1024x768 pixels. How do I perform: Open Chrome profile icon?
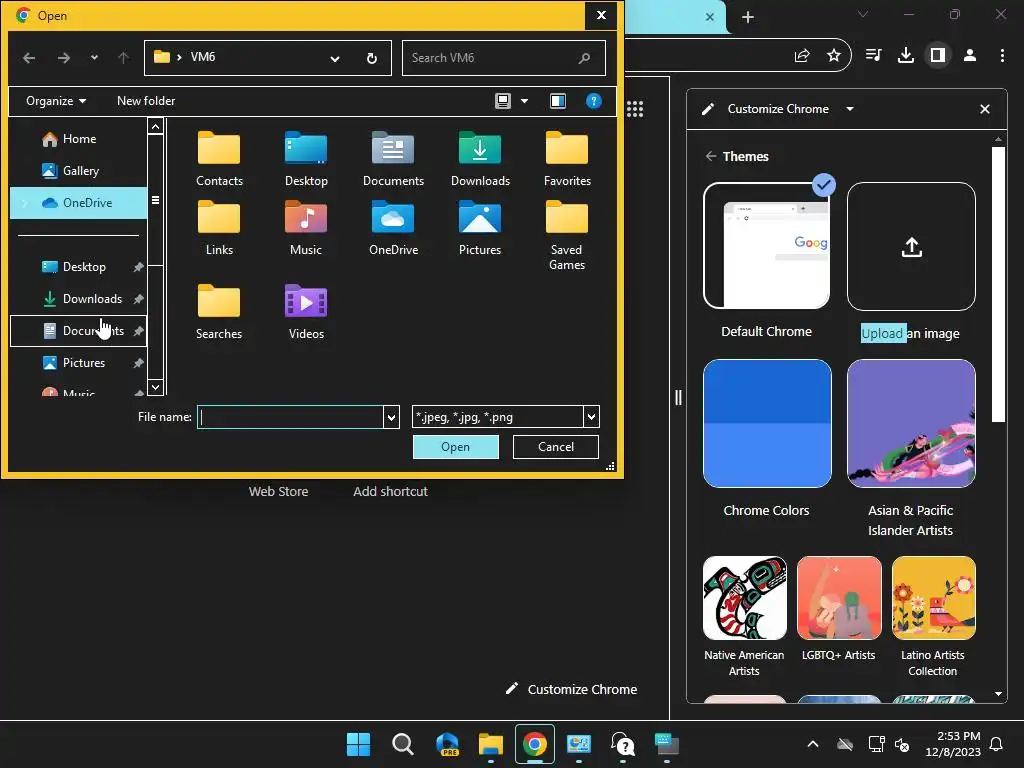[x=970, y=56]
